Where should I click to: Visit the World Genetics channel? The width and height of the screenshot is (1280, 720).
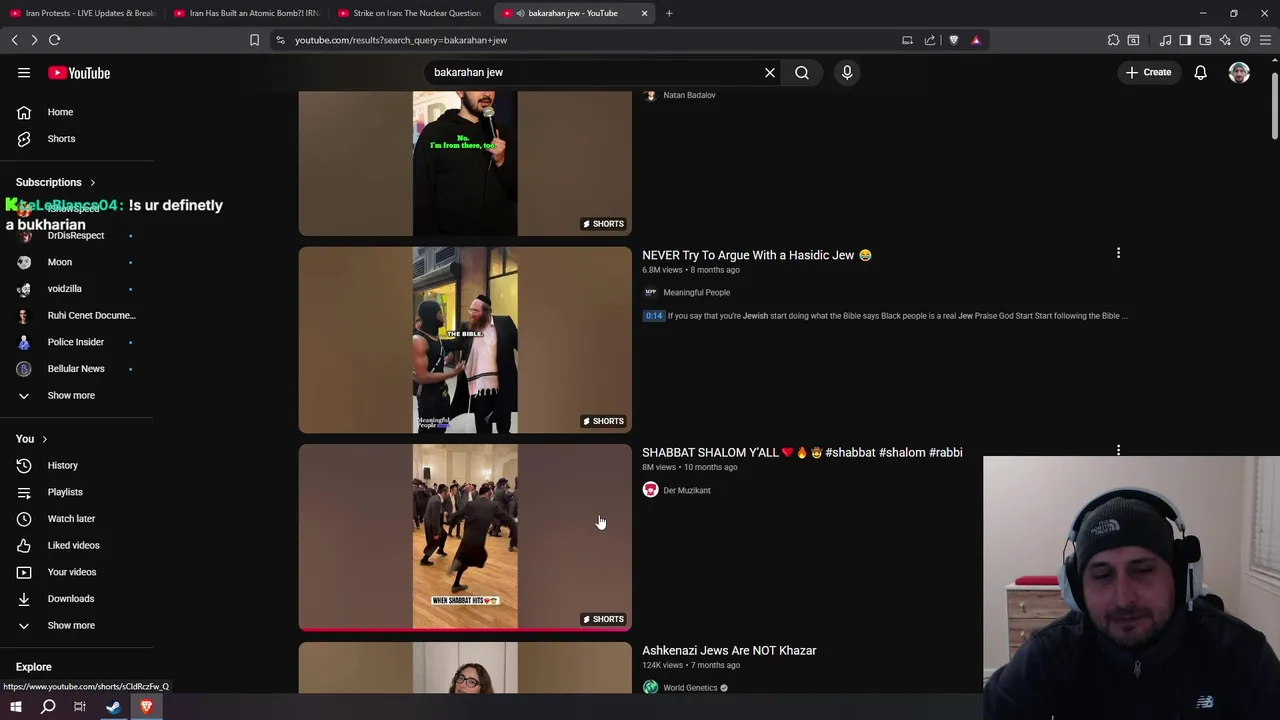click(x=690, y=687)
